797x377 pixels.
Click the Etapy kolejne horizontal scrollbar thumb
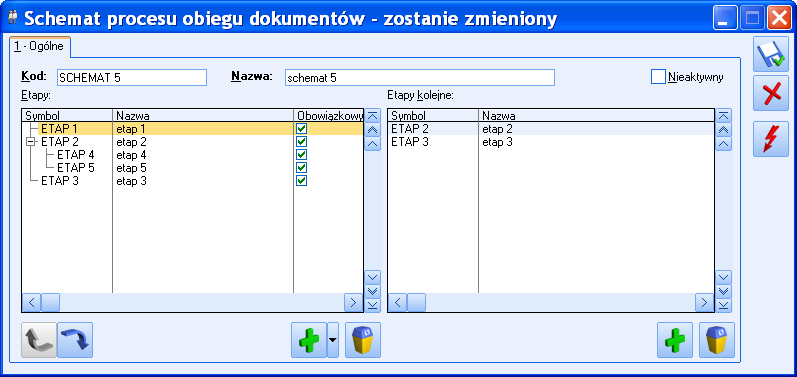click(x=416, y=303)
